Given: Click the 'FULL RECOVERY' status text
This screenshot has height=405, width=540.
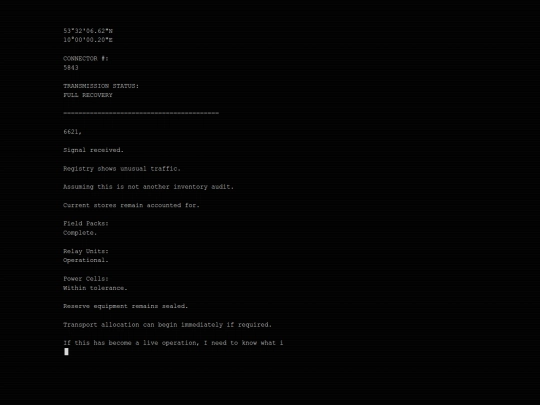Looking at the screenshot, I should pos(88,95).
